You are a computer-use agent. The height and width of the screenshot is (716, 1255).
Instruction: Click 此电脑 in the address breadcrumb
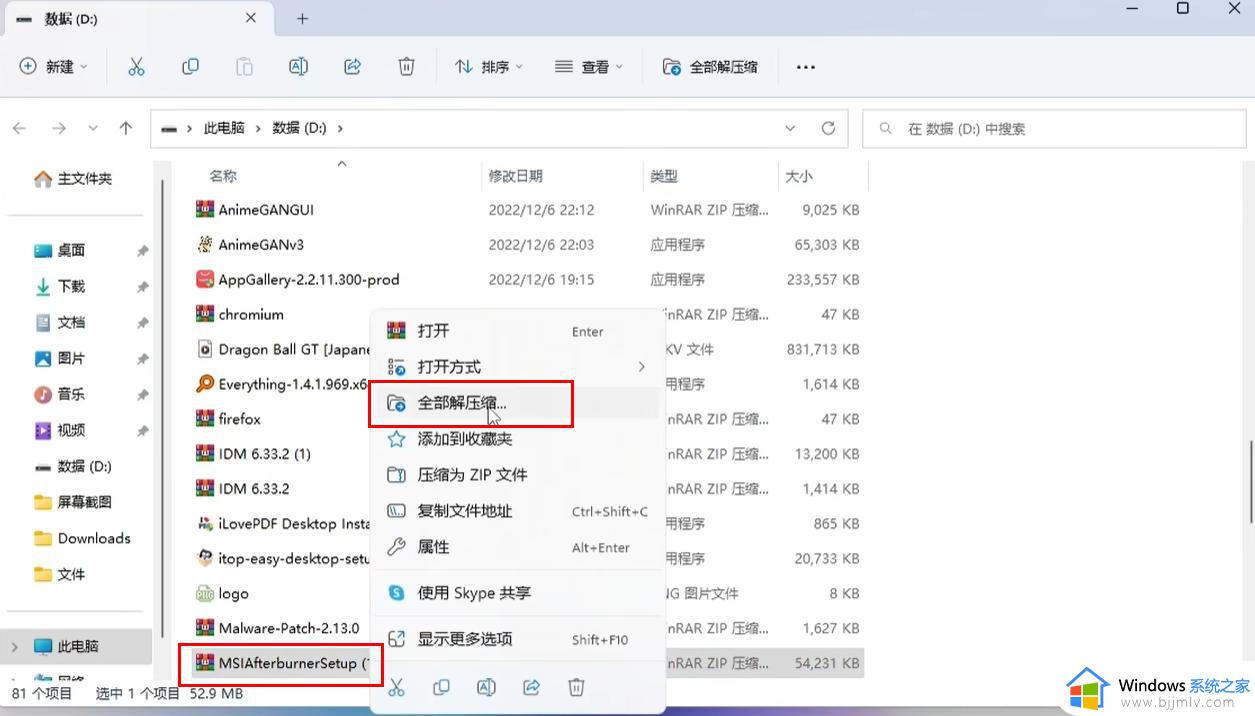tap(224, 128)
